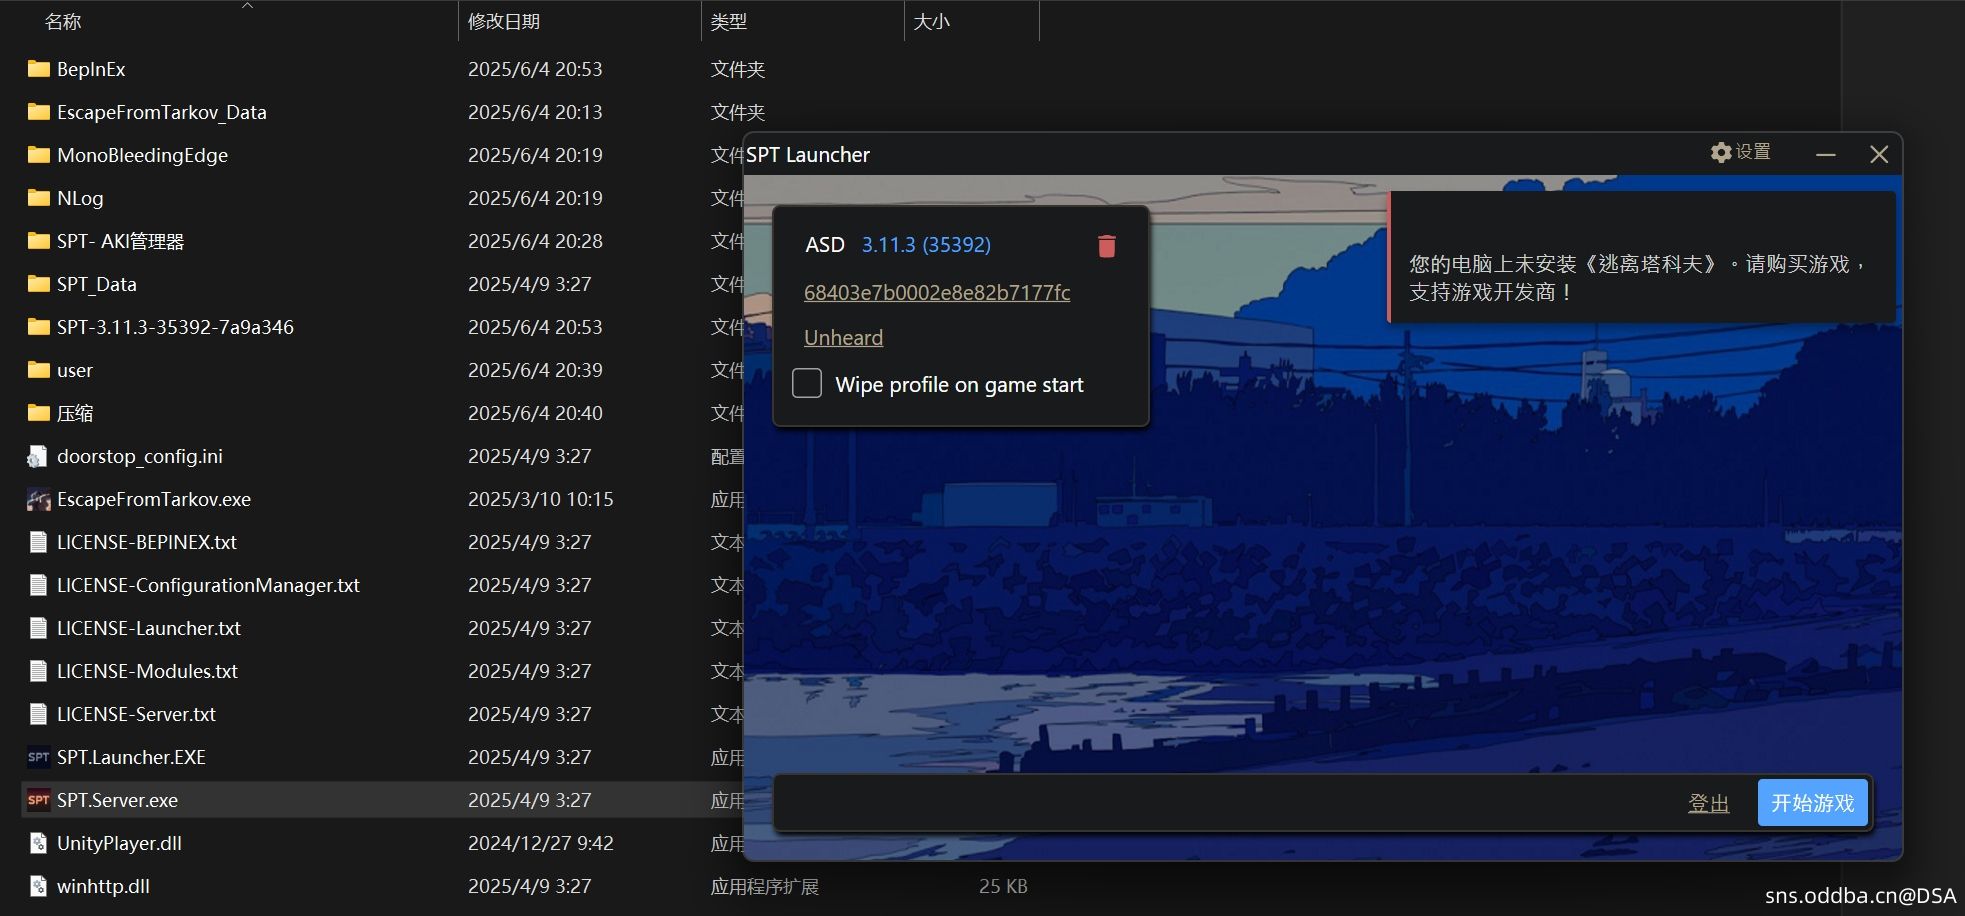Click the 文件夹 type in the BepInEx row
The height and width of the screenshot is (916, 1965).
click(x=738, y=69)
